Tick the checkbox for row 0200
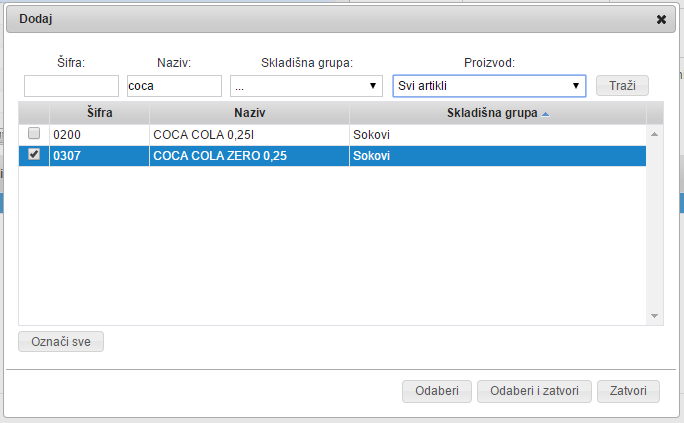 pyautogui.click(x=34, y=134)
